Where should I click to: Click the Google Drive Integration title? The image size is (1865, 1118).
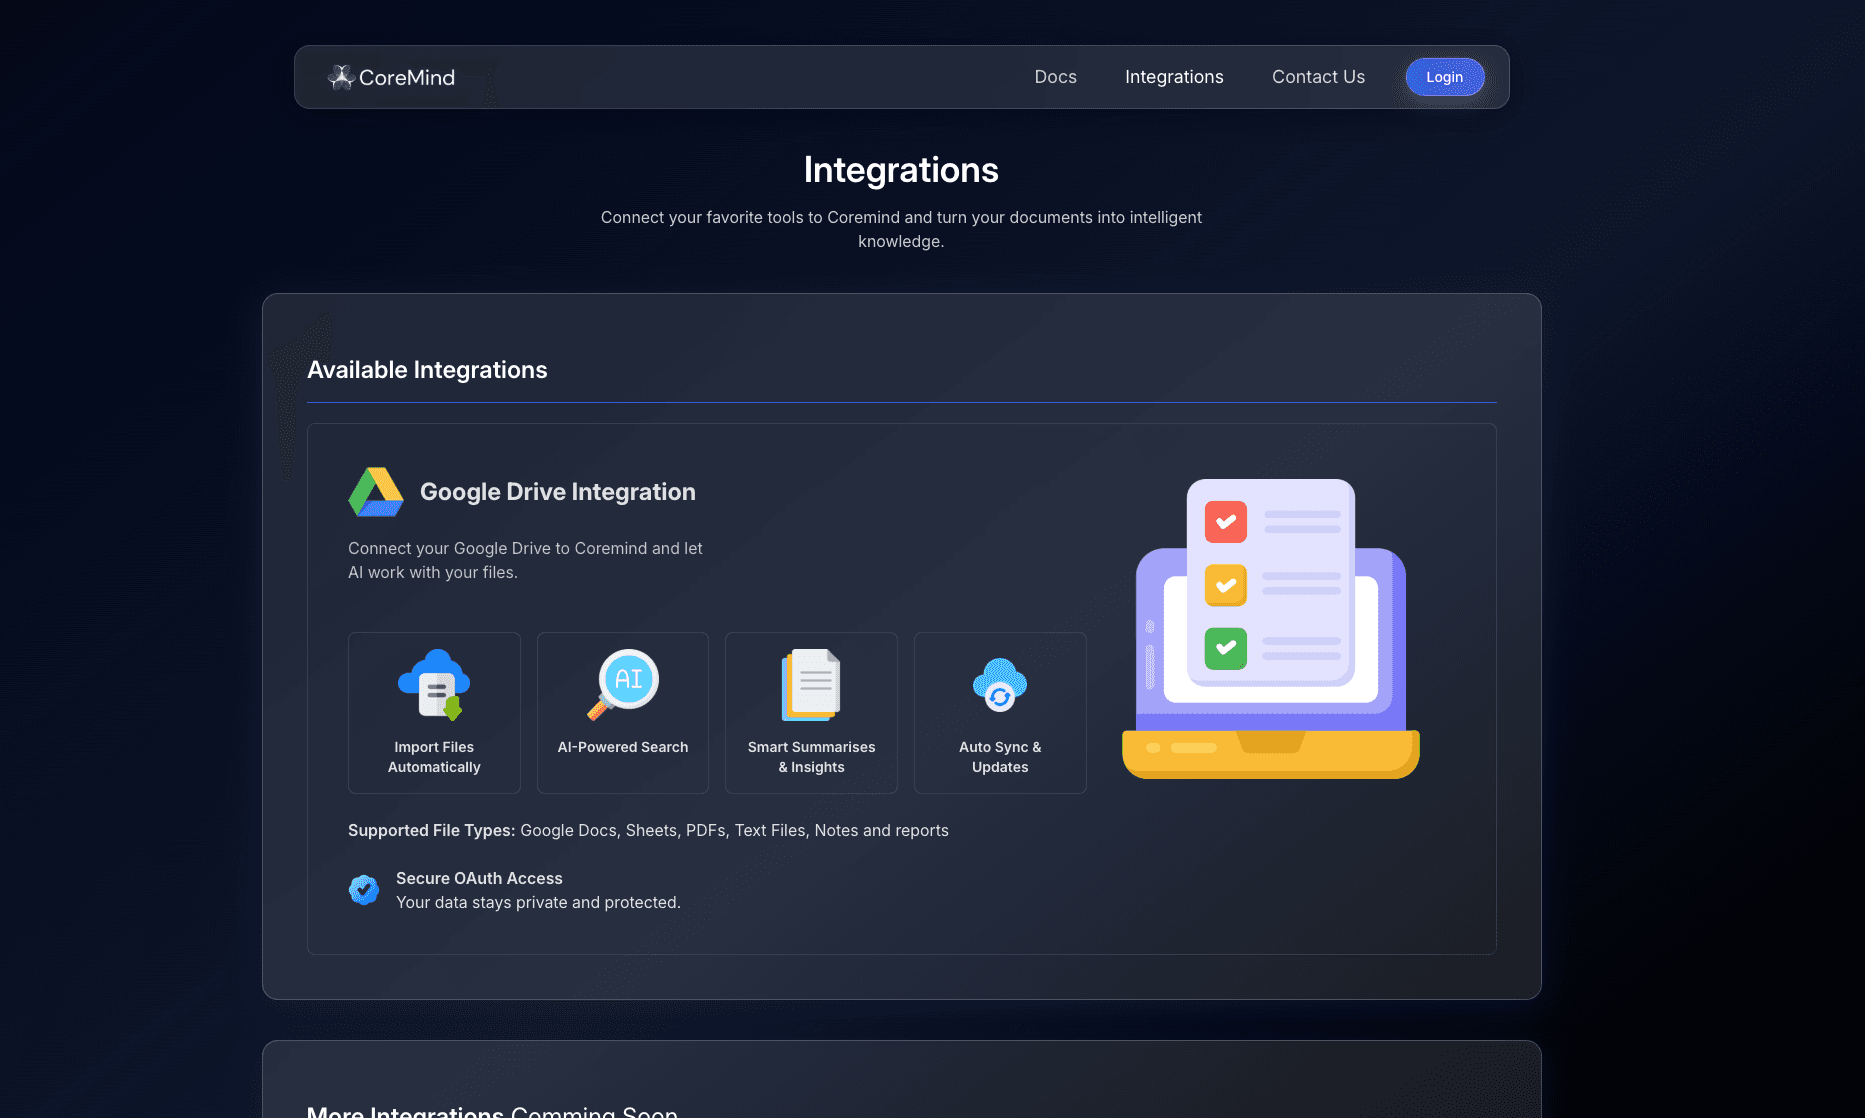pyautogui.click(x=558, y=492)
